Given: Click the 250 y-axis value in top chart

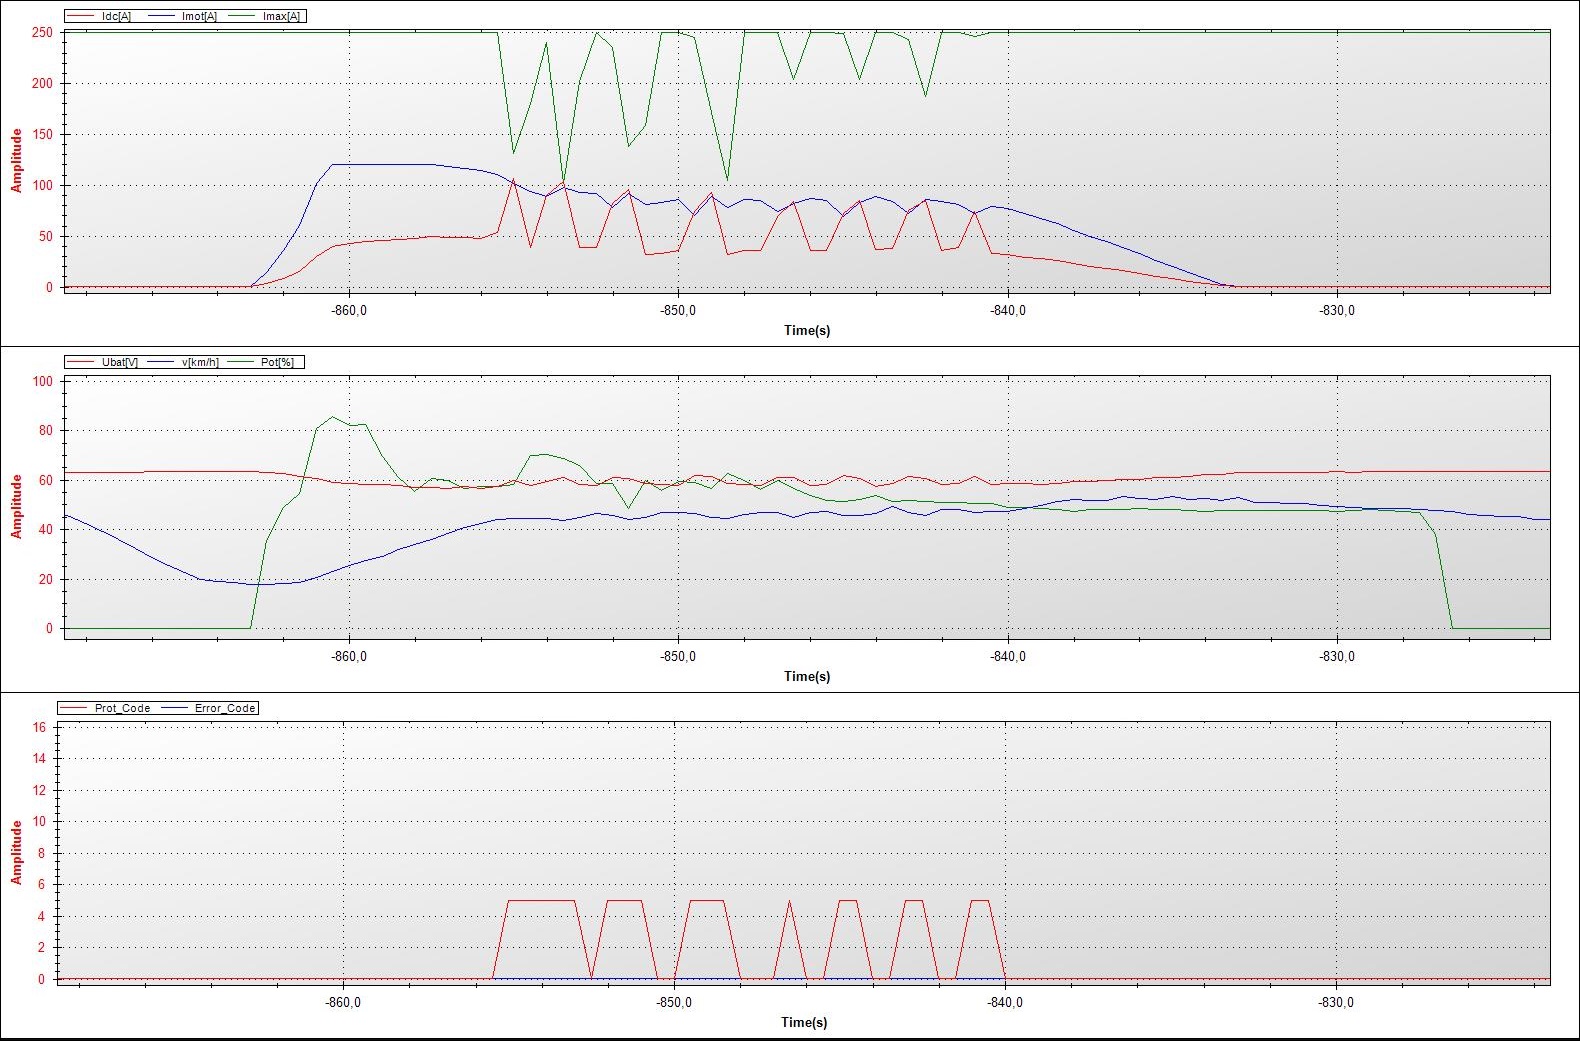Looking at the screenshot, I should click(x=42, y=32).
